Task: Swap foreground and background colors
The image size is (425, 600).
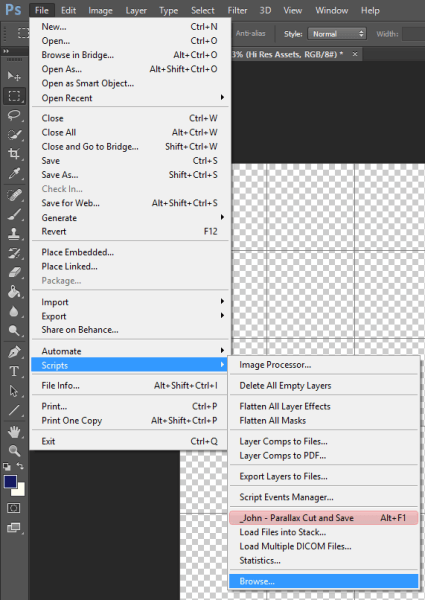Action: pos(20,466)
